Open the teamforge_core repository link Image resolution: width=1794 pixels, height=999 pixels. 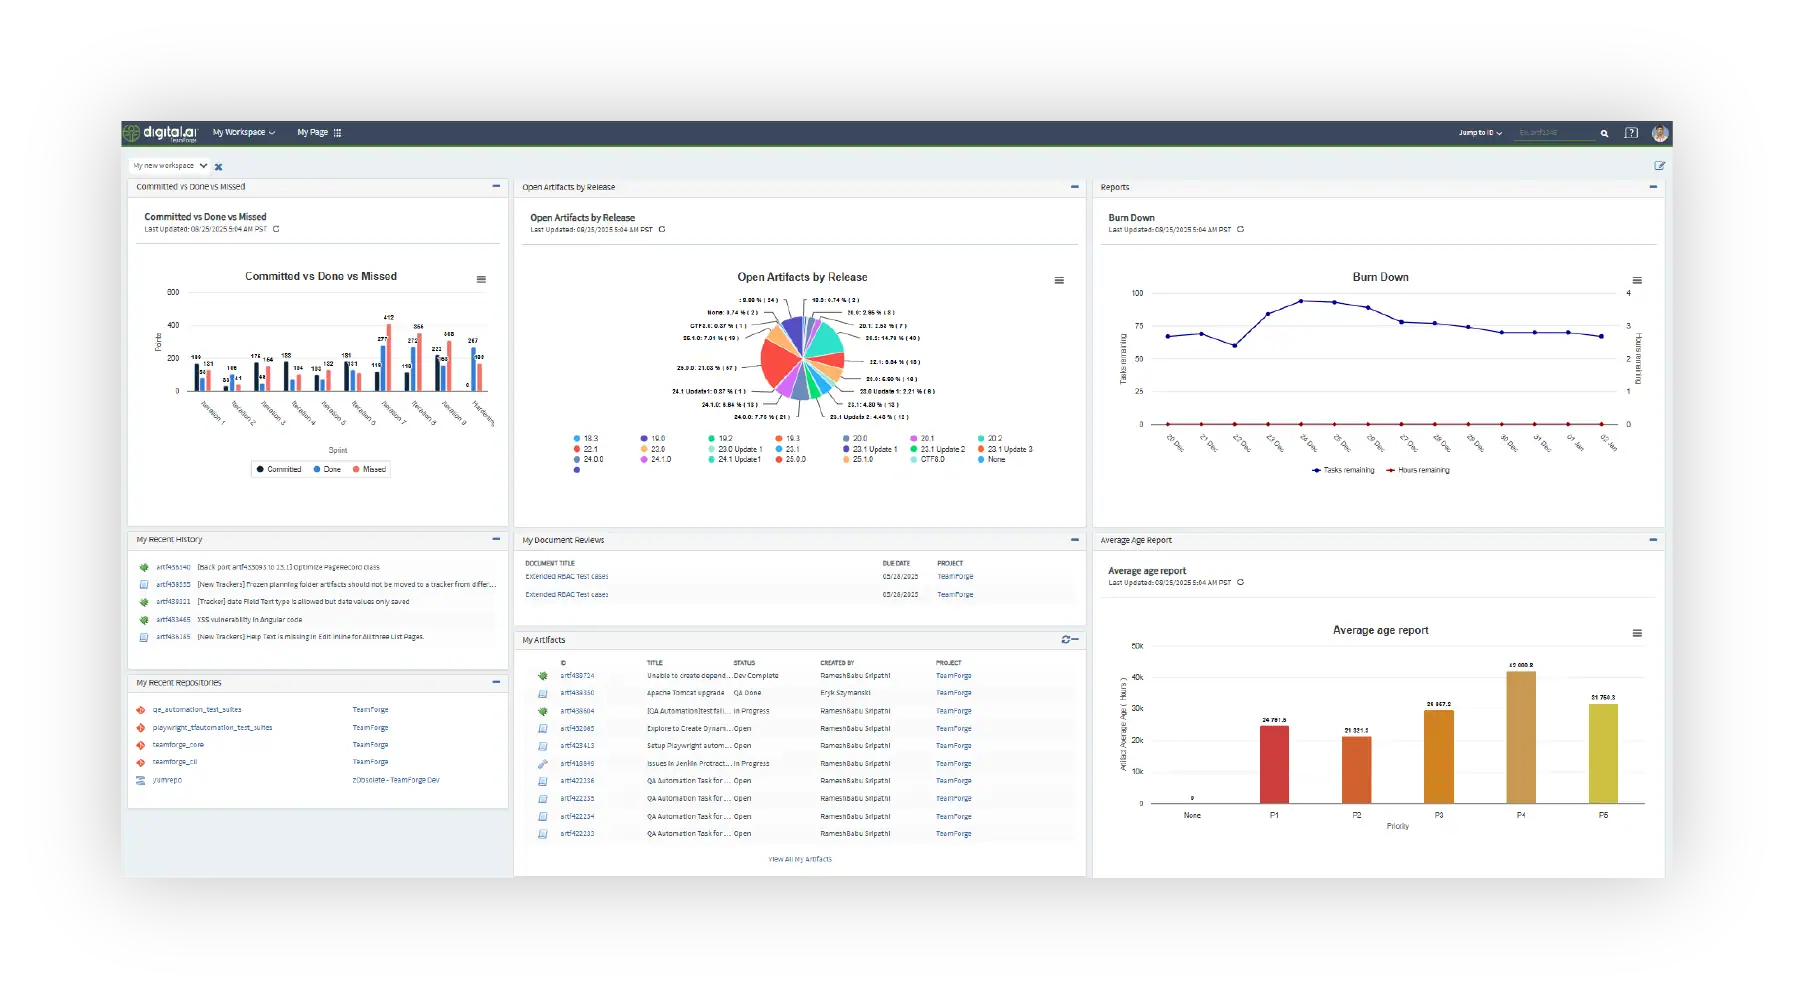pos(178,745)
